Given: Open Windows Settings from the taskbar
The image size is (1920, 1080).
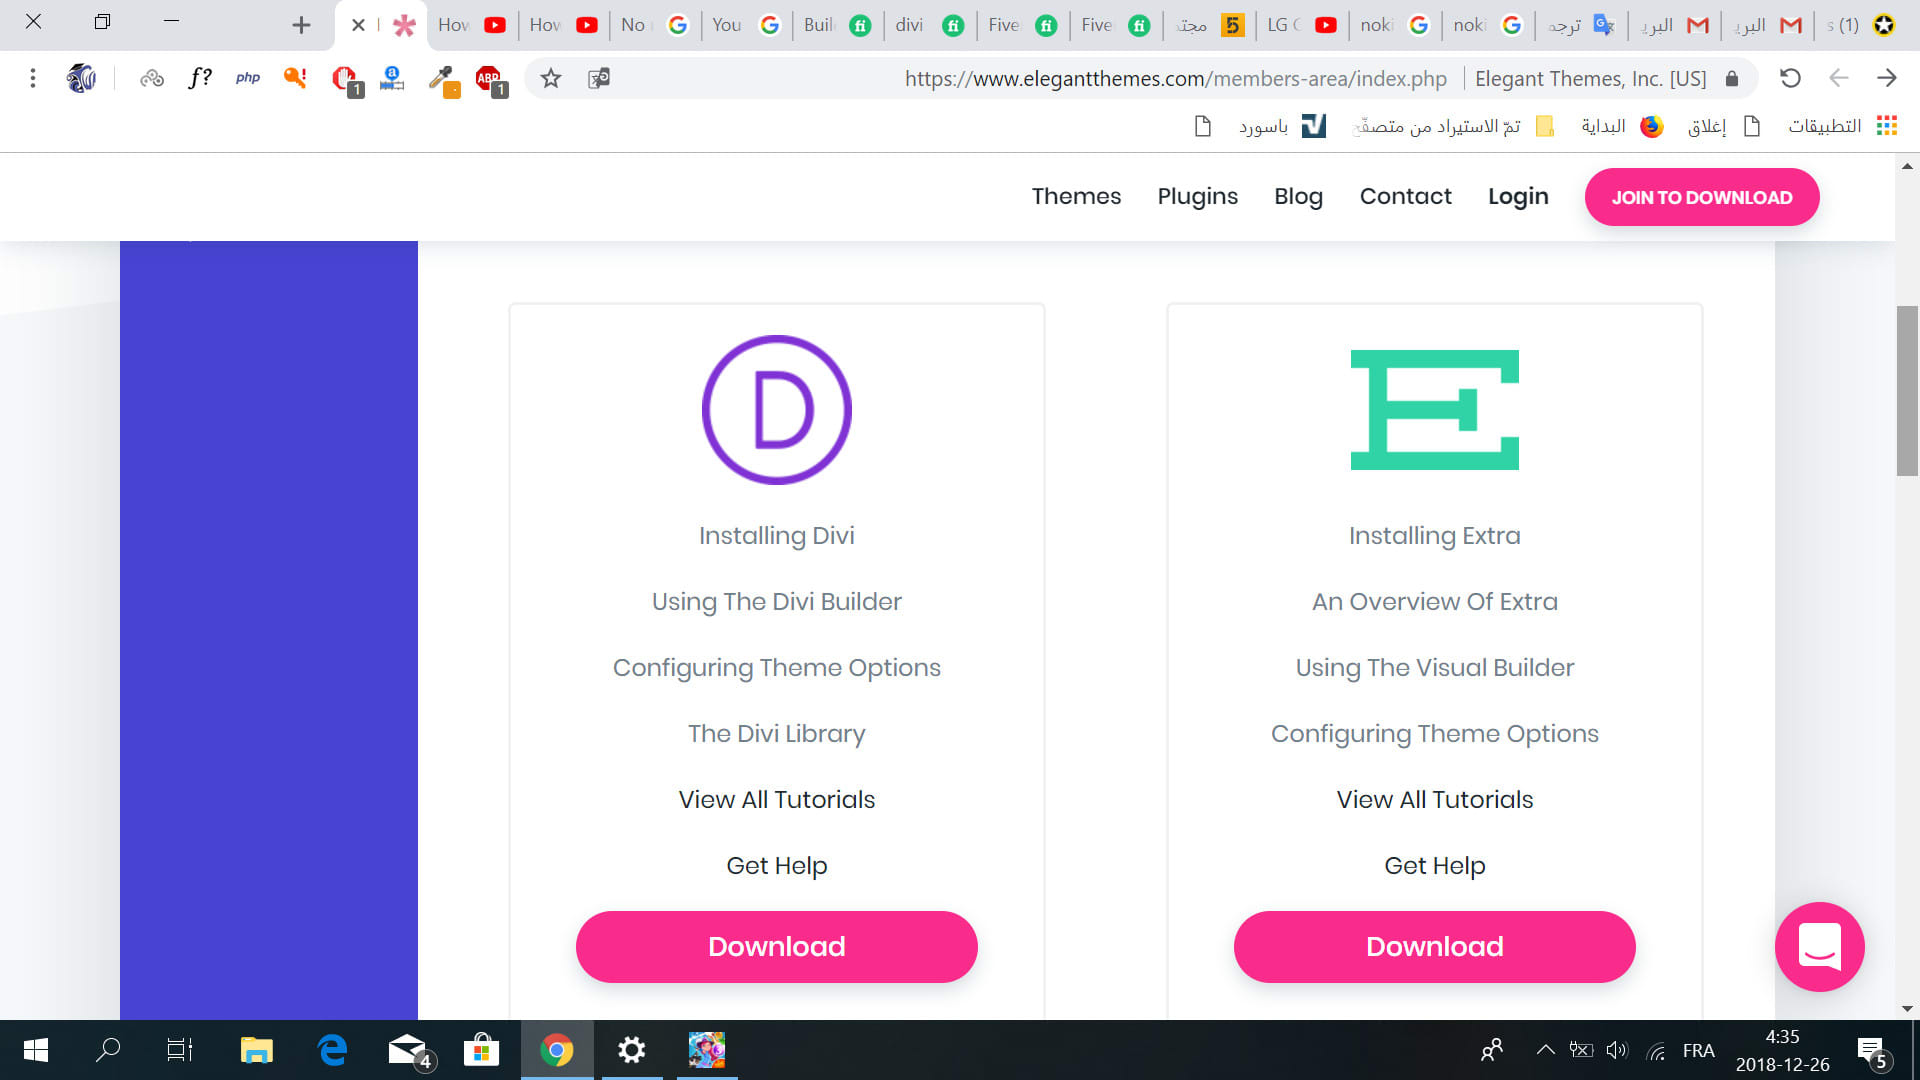Looking at the screenshot, I should click(631, 1050).
